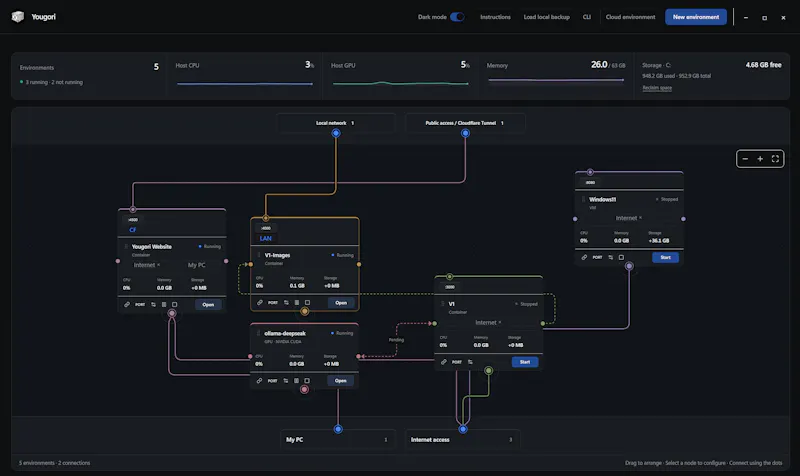Remove the Internet tag on Yougori Website
This screenshot has height=476, width=800.
point(159,265)
